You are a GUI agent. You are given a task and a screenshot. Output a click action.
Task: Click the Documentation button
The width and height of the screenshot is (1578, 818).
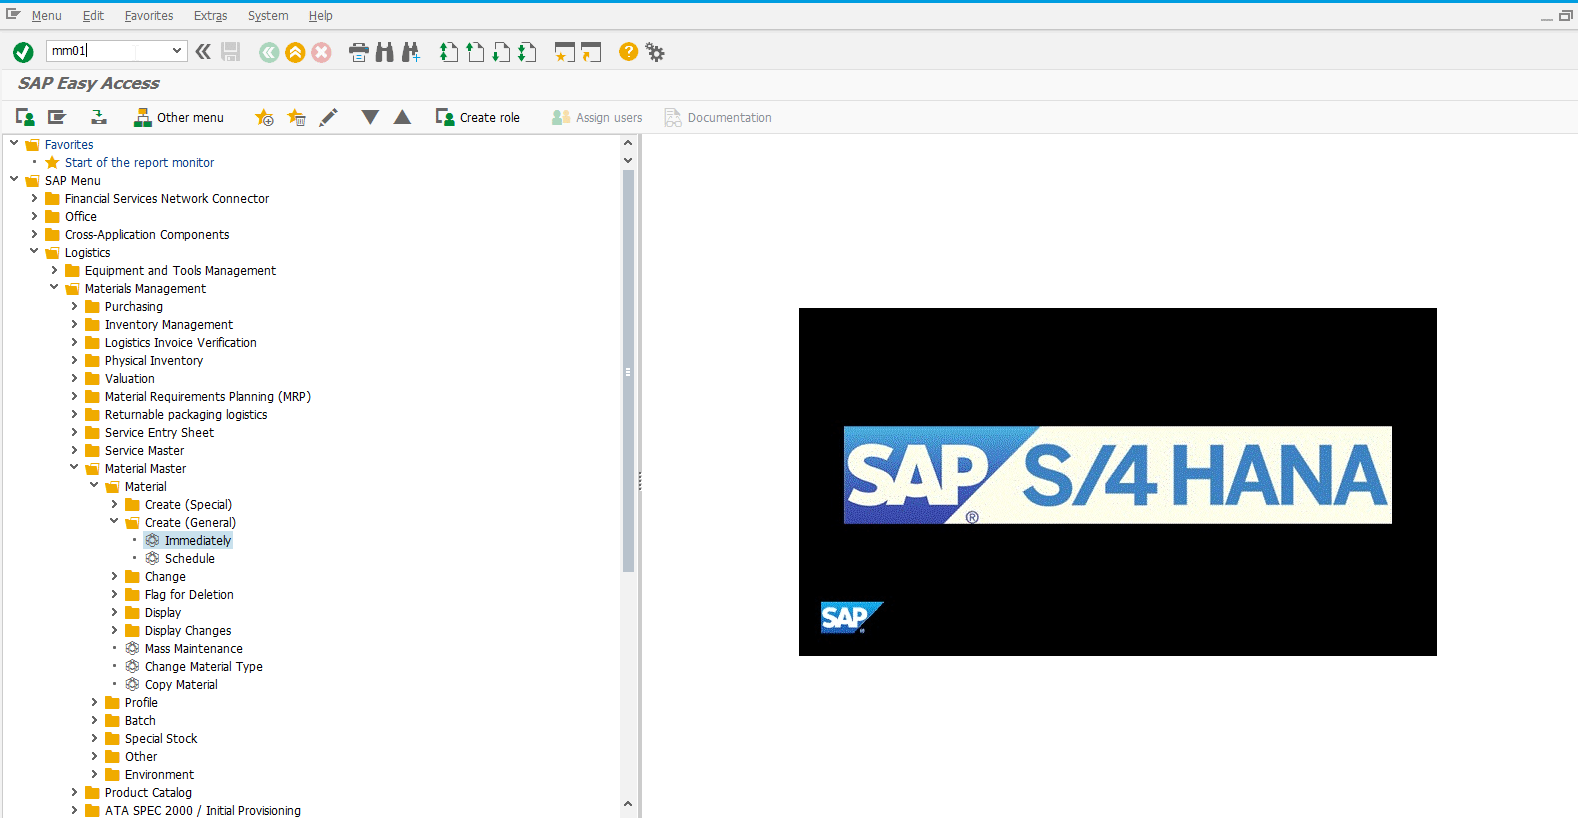(x=718, y=117)
